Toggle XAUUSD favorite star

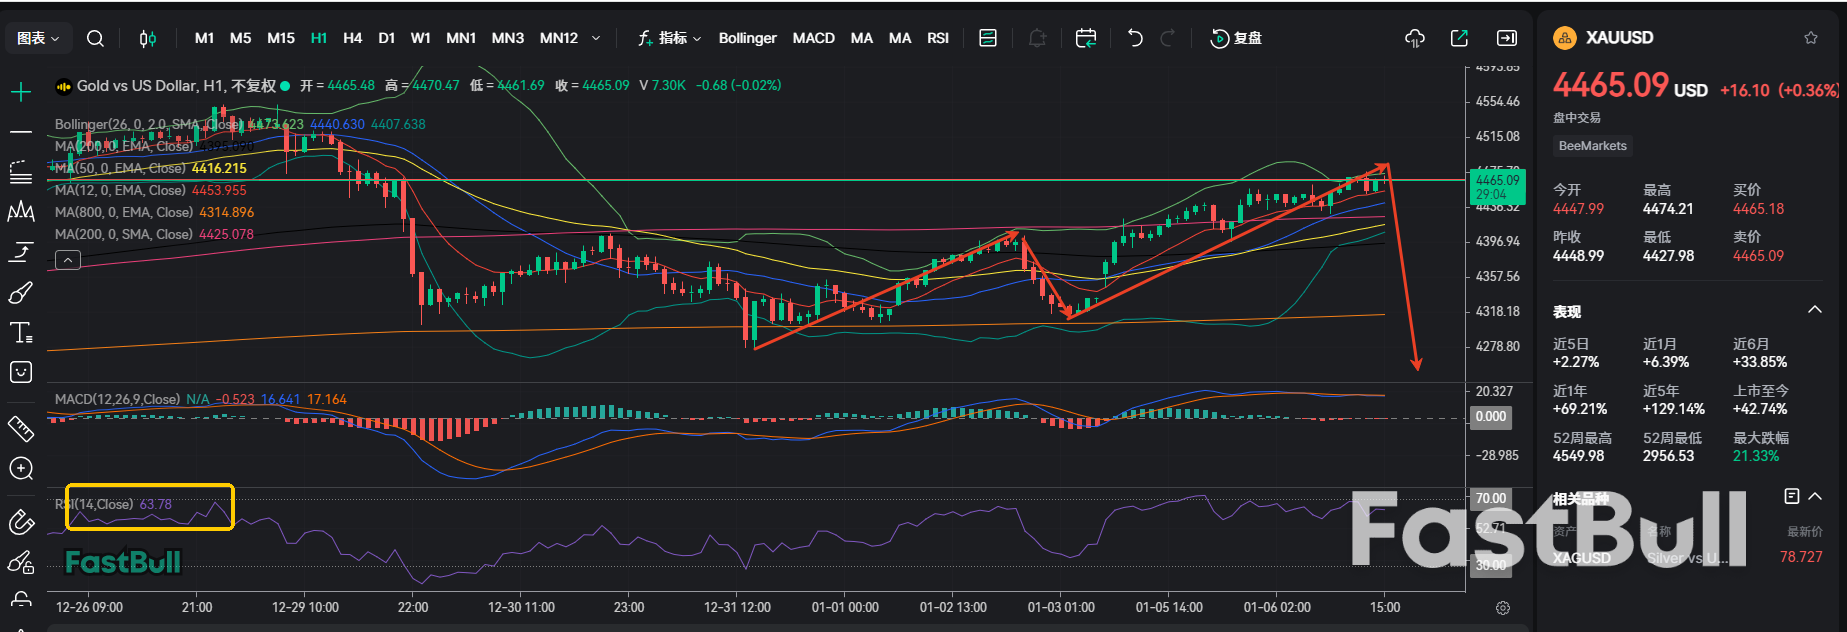tap(1810, 38)
